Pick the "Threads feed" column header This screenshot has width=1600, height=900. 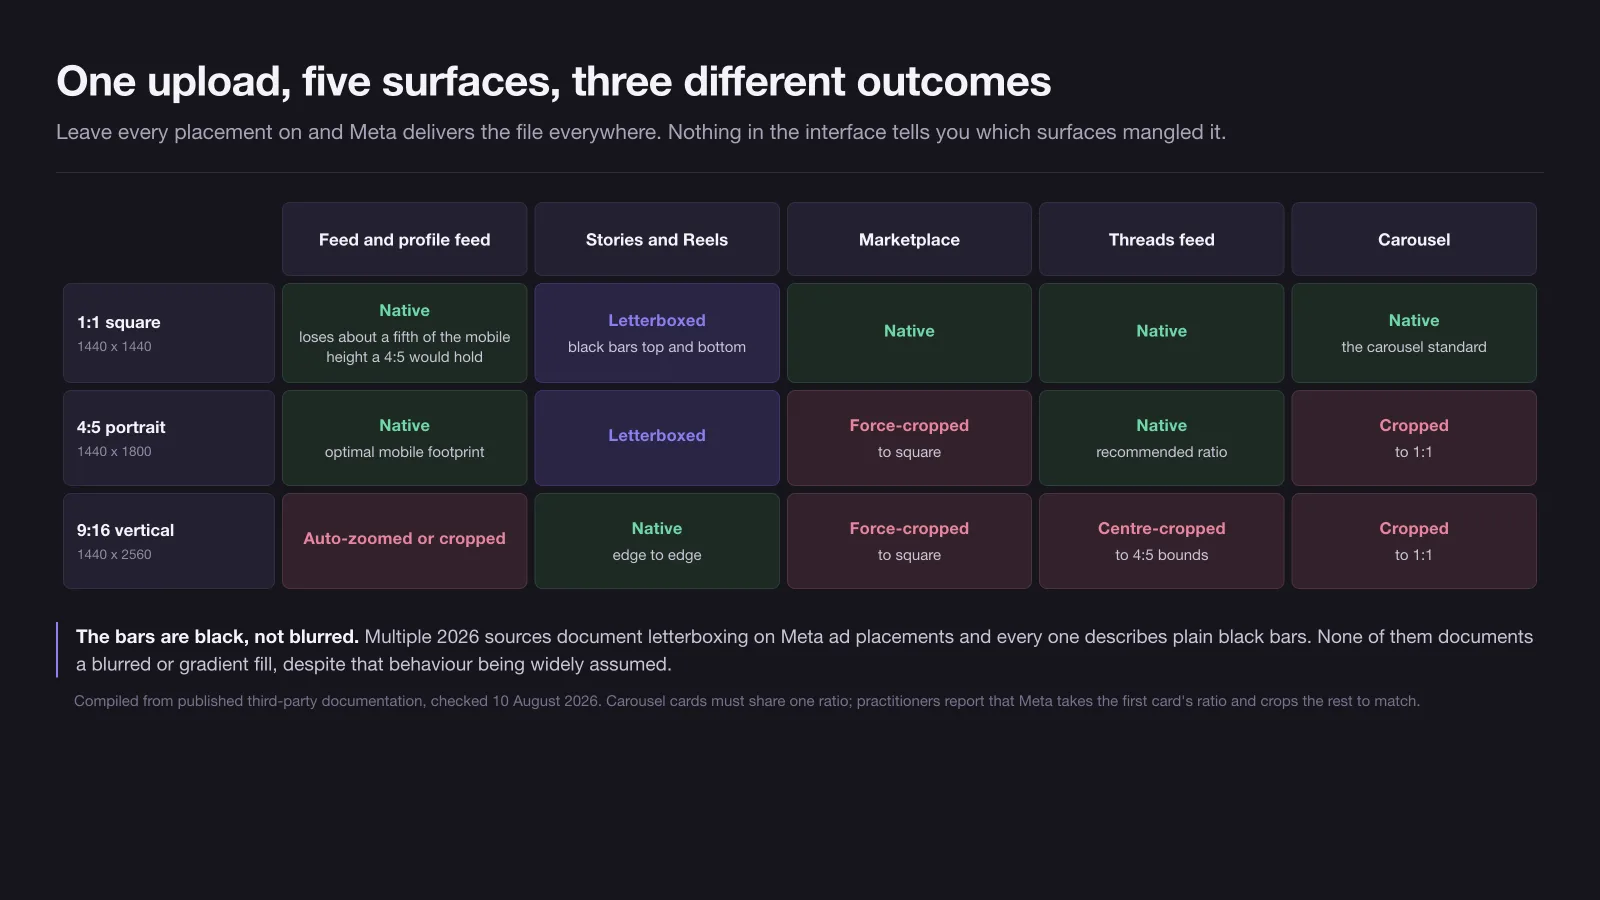click(1161, 239)
